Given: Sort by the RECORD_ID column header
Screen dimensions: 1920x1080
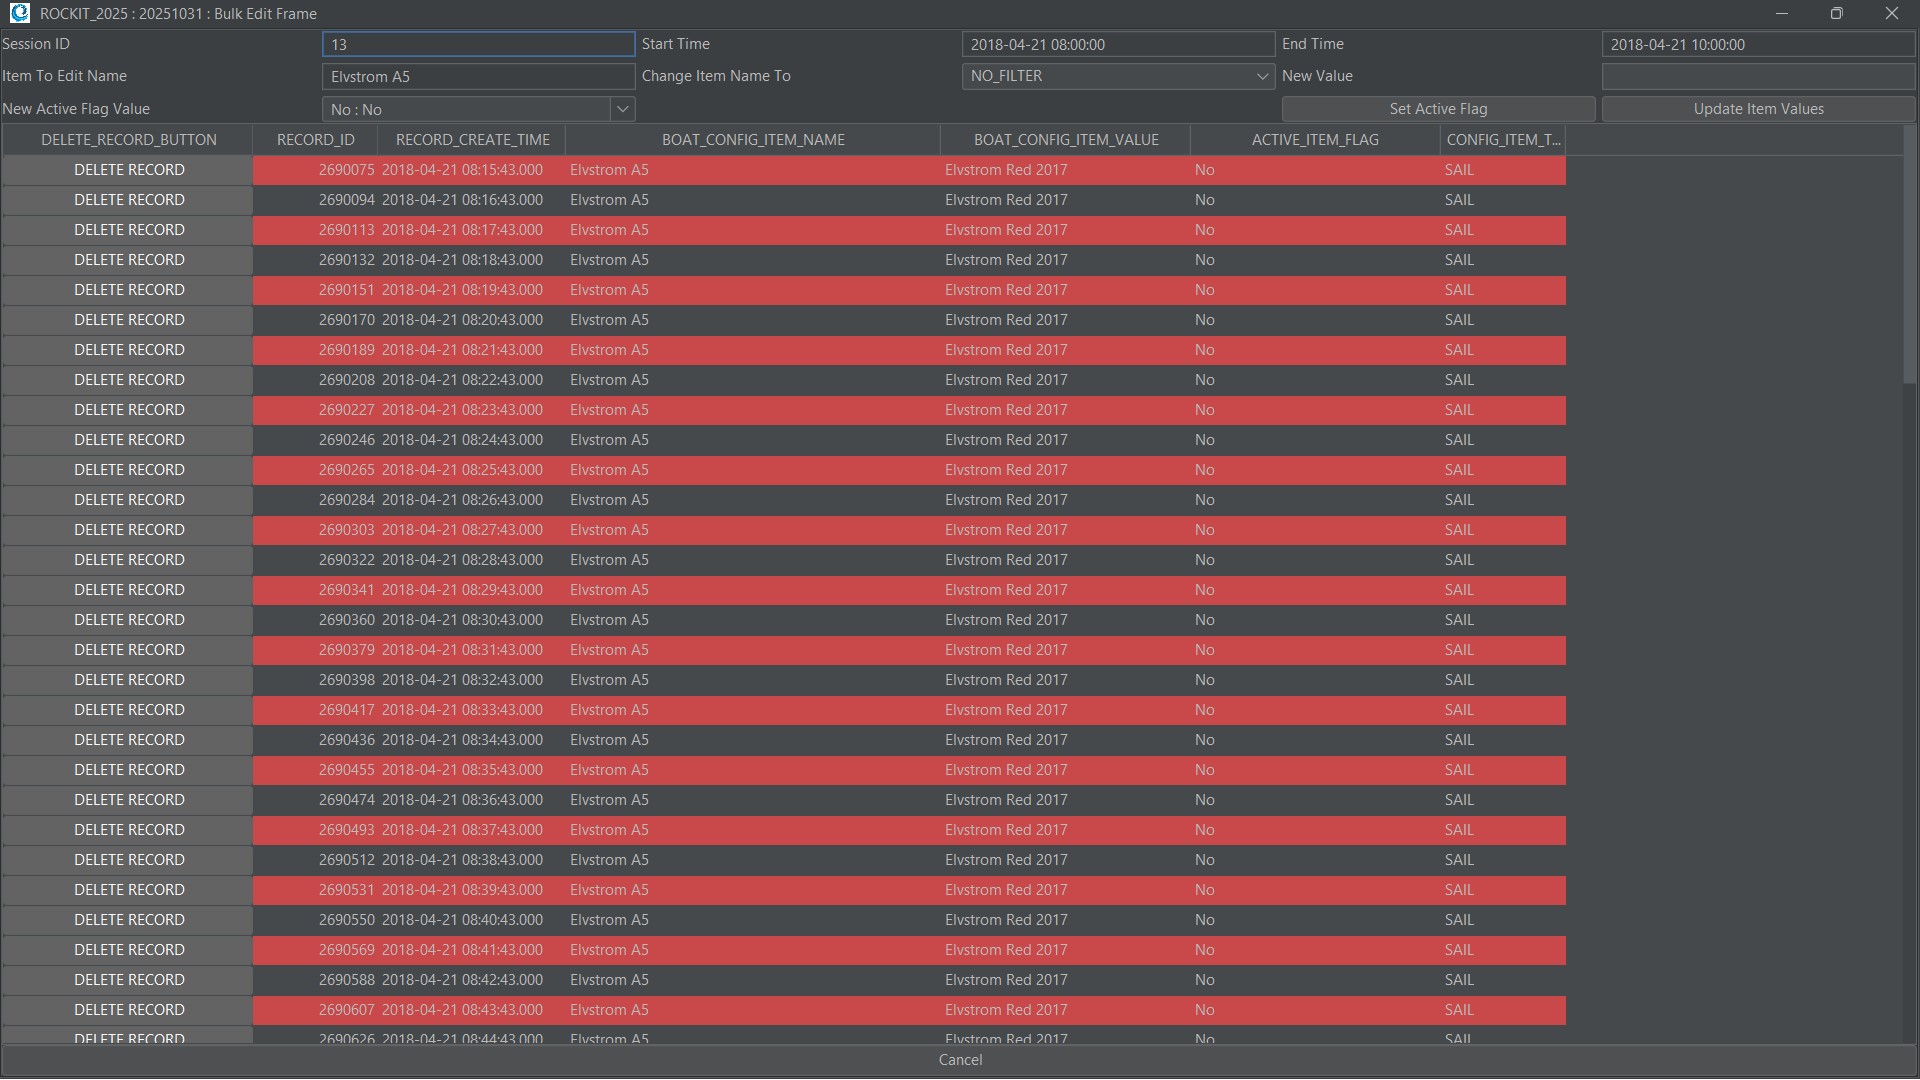Looking at the screenshot, I should 315,140.
